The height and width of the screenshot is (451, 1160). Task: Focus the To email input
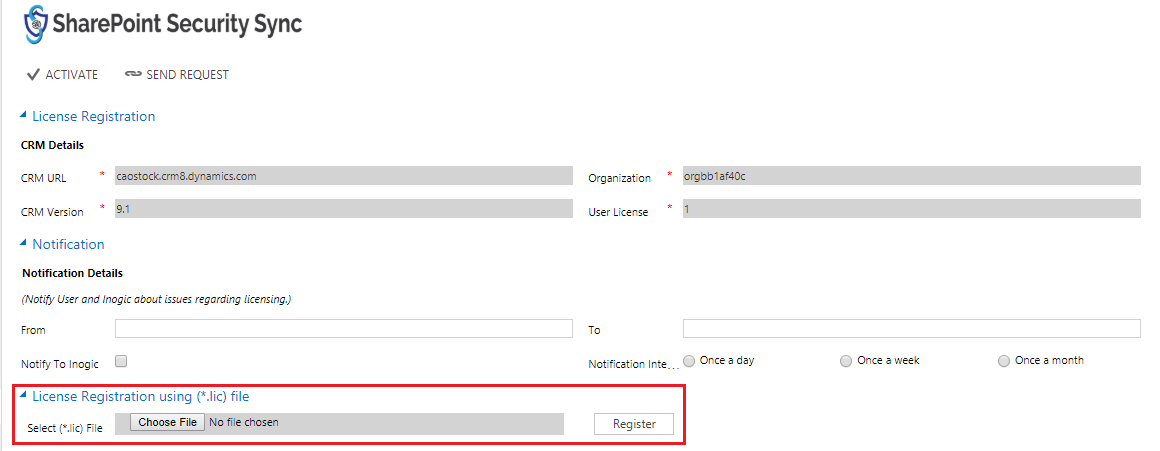(911, 329)
